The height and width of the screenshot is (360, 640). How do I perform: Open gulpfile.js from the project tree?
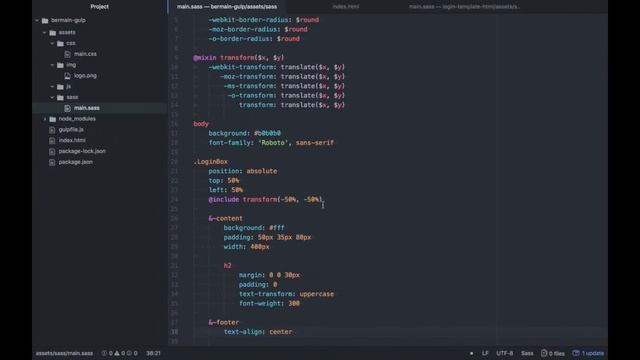tap(71, 129)
